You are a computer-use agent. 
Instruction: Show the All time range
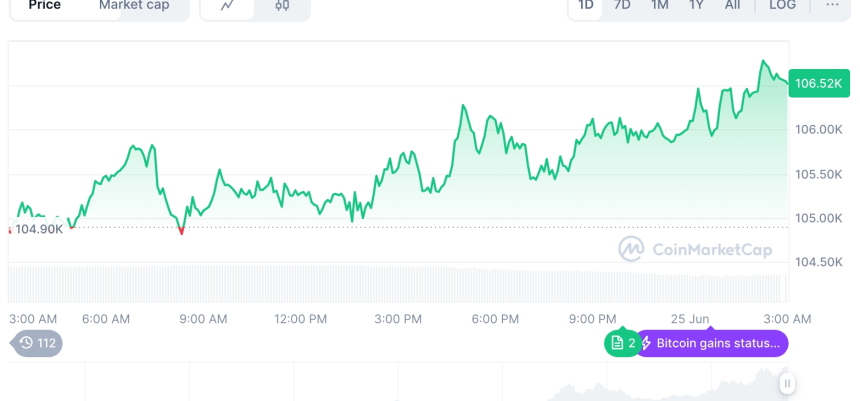[x=733, y=5]
